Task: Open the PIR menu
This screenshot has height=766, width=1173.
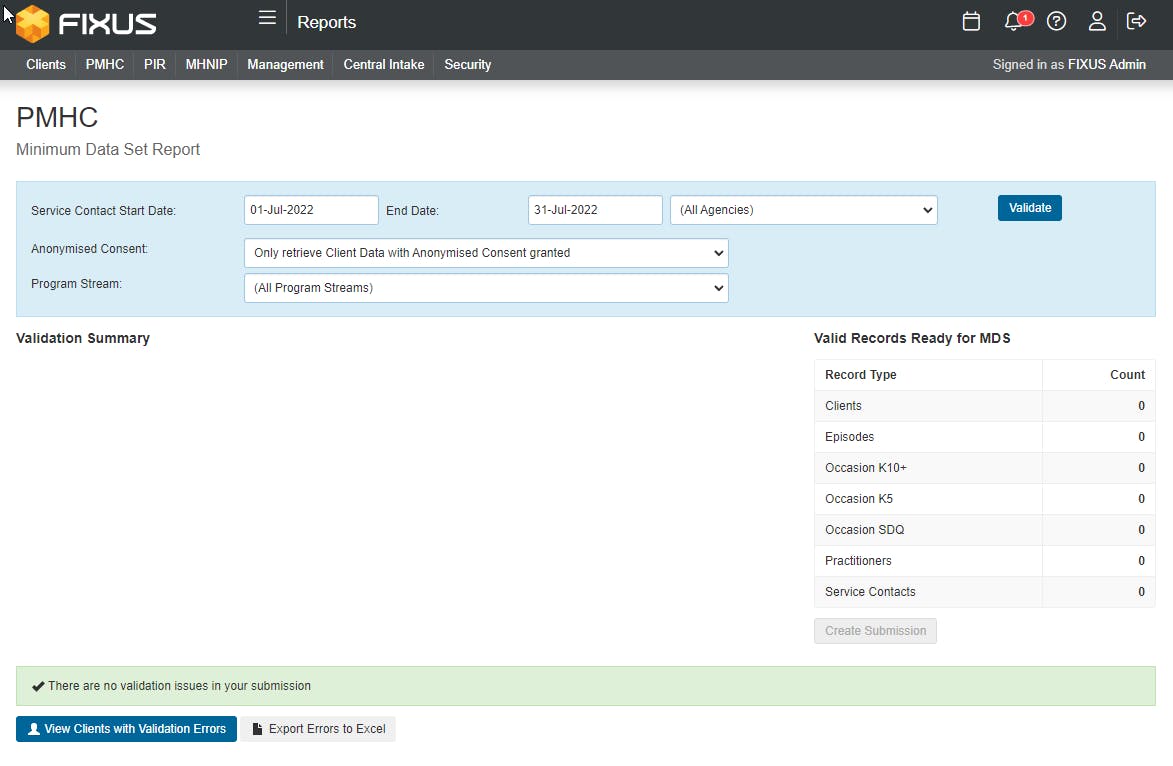Action: click(x=155, y=64)
